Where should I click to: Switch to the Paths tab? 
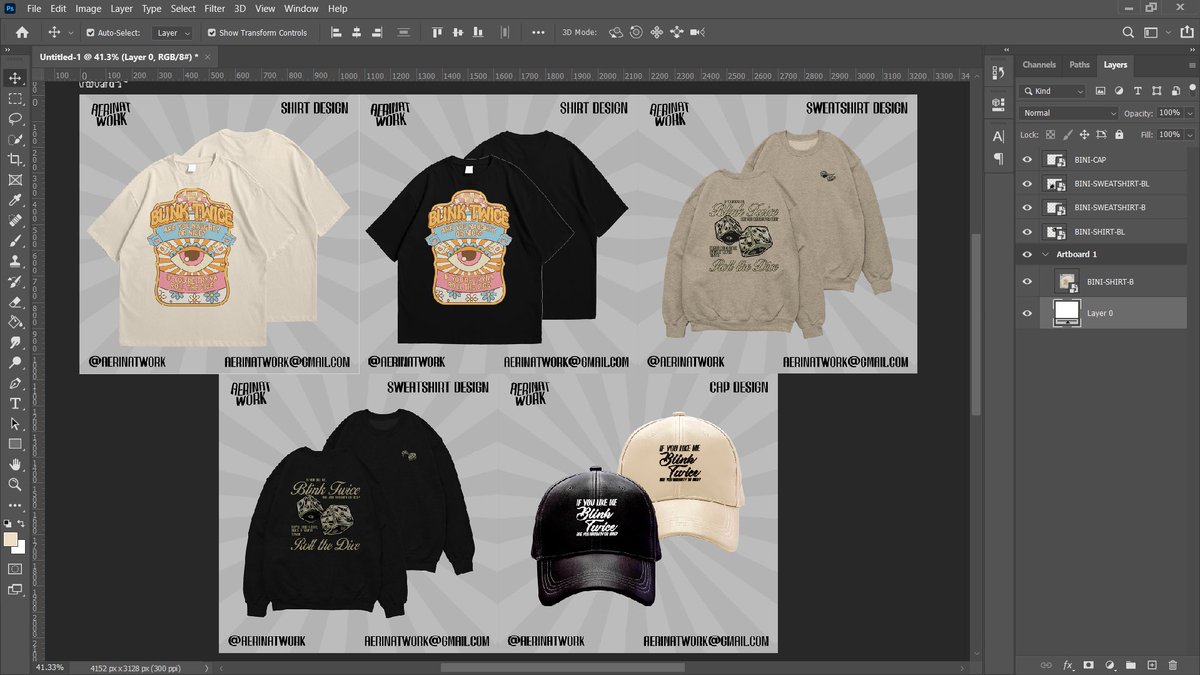click(x=1080, y=65)
